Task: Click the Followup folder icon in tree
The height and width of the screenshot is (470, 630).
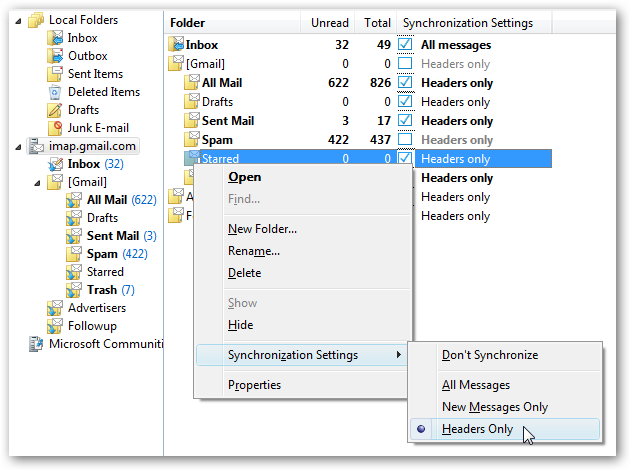Action: click(x=55, y=326)
